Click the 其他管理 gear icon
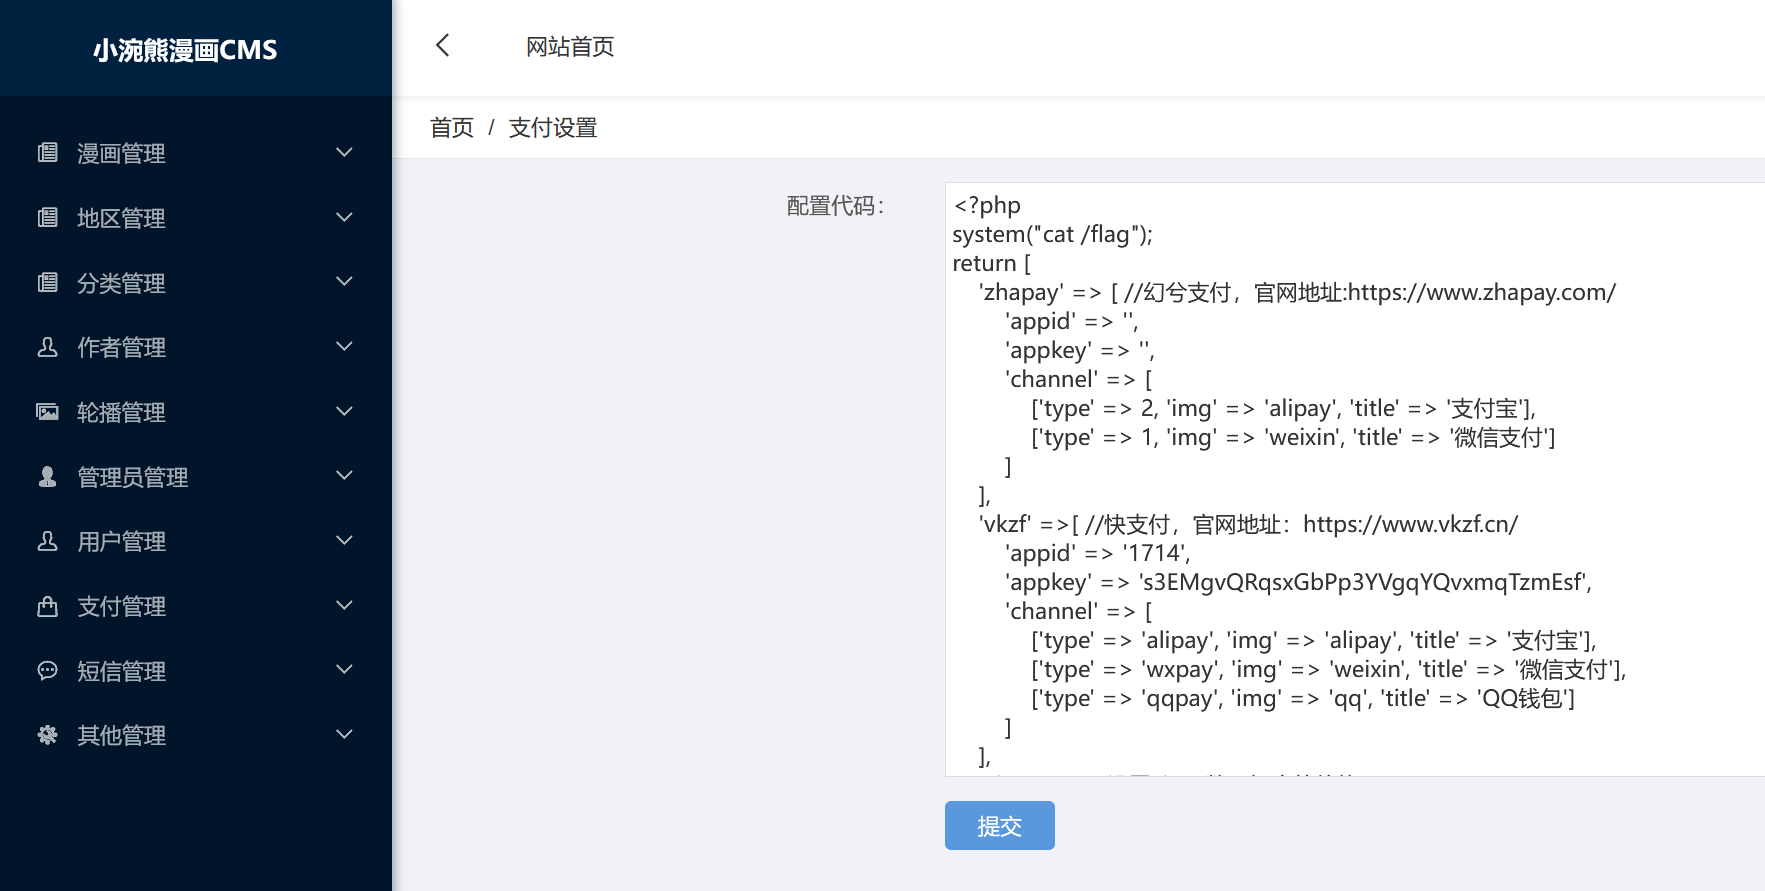This screenshot has height=891, width=1765. [47, 734]
